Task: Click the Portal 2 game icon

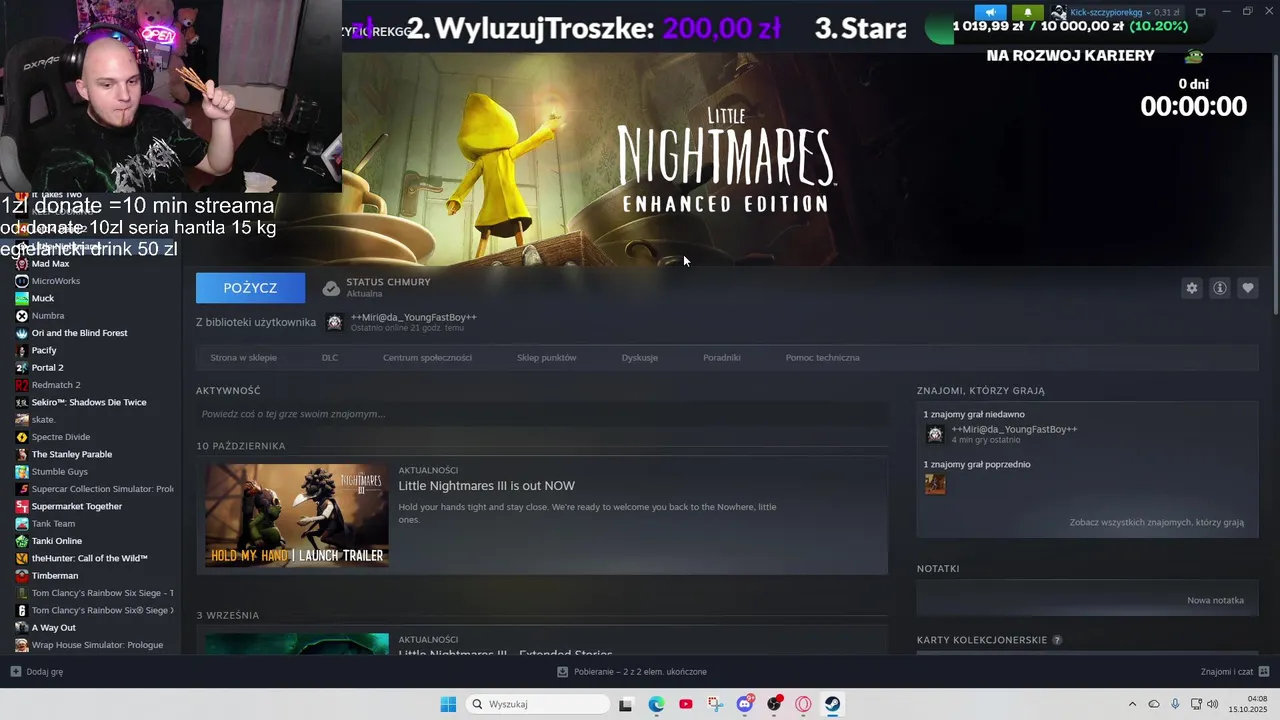Action: point(22,368)
